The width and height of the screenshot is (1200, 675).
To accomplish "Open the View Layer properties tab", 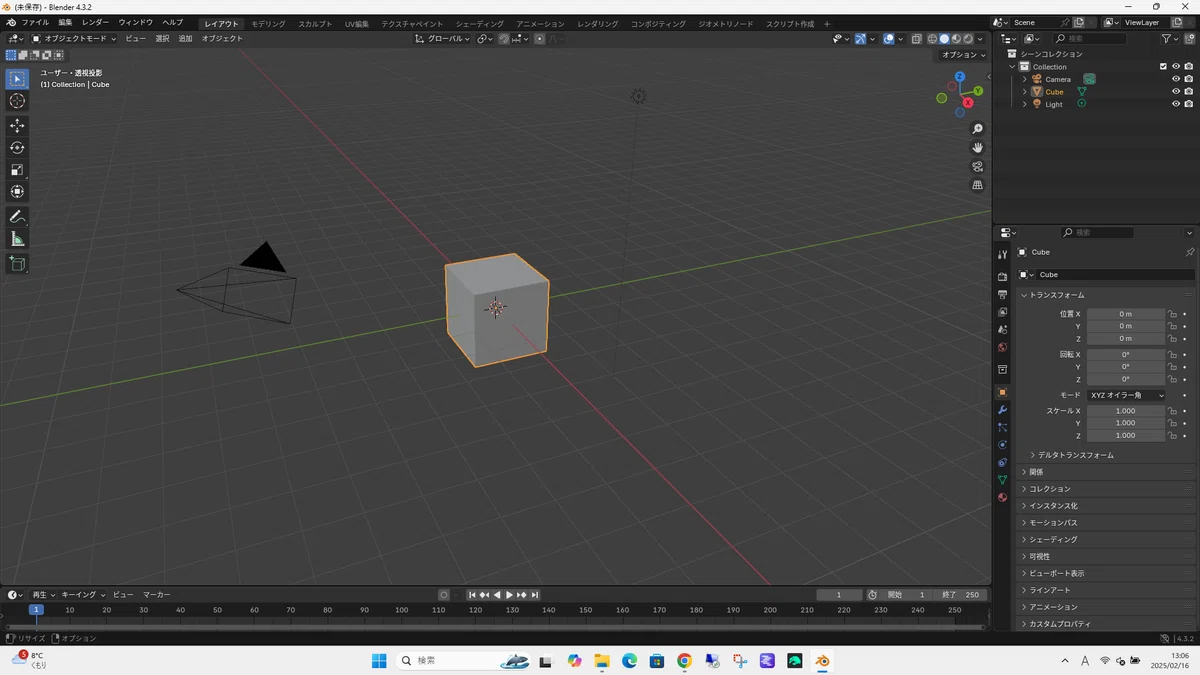I will point(1002,312).
